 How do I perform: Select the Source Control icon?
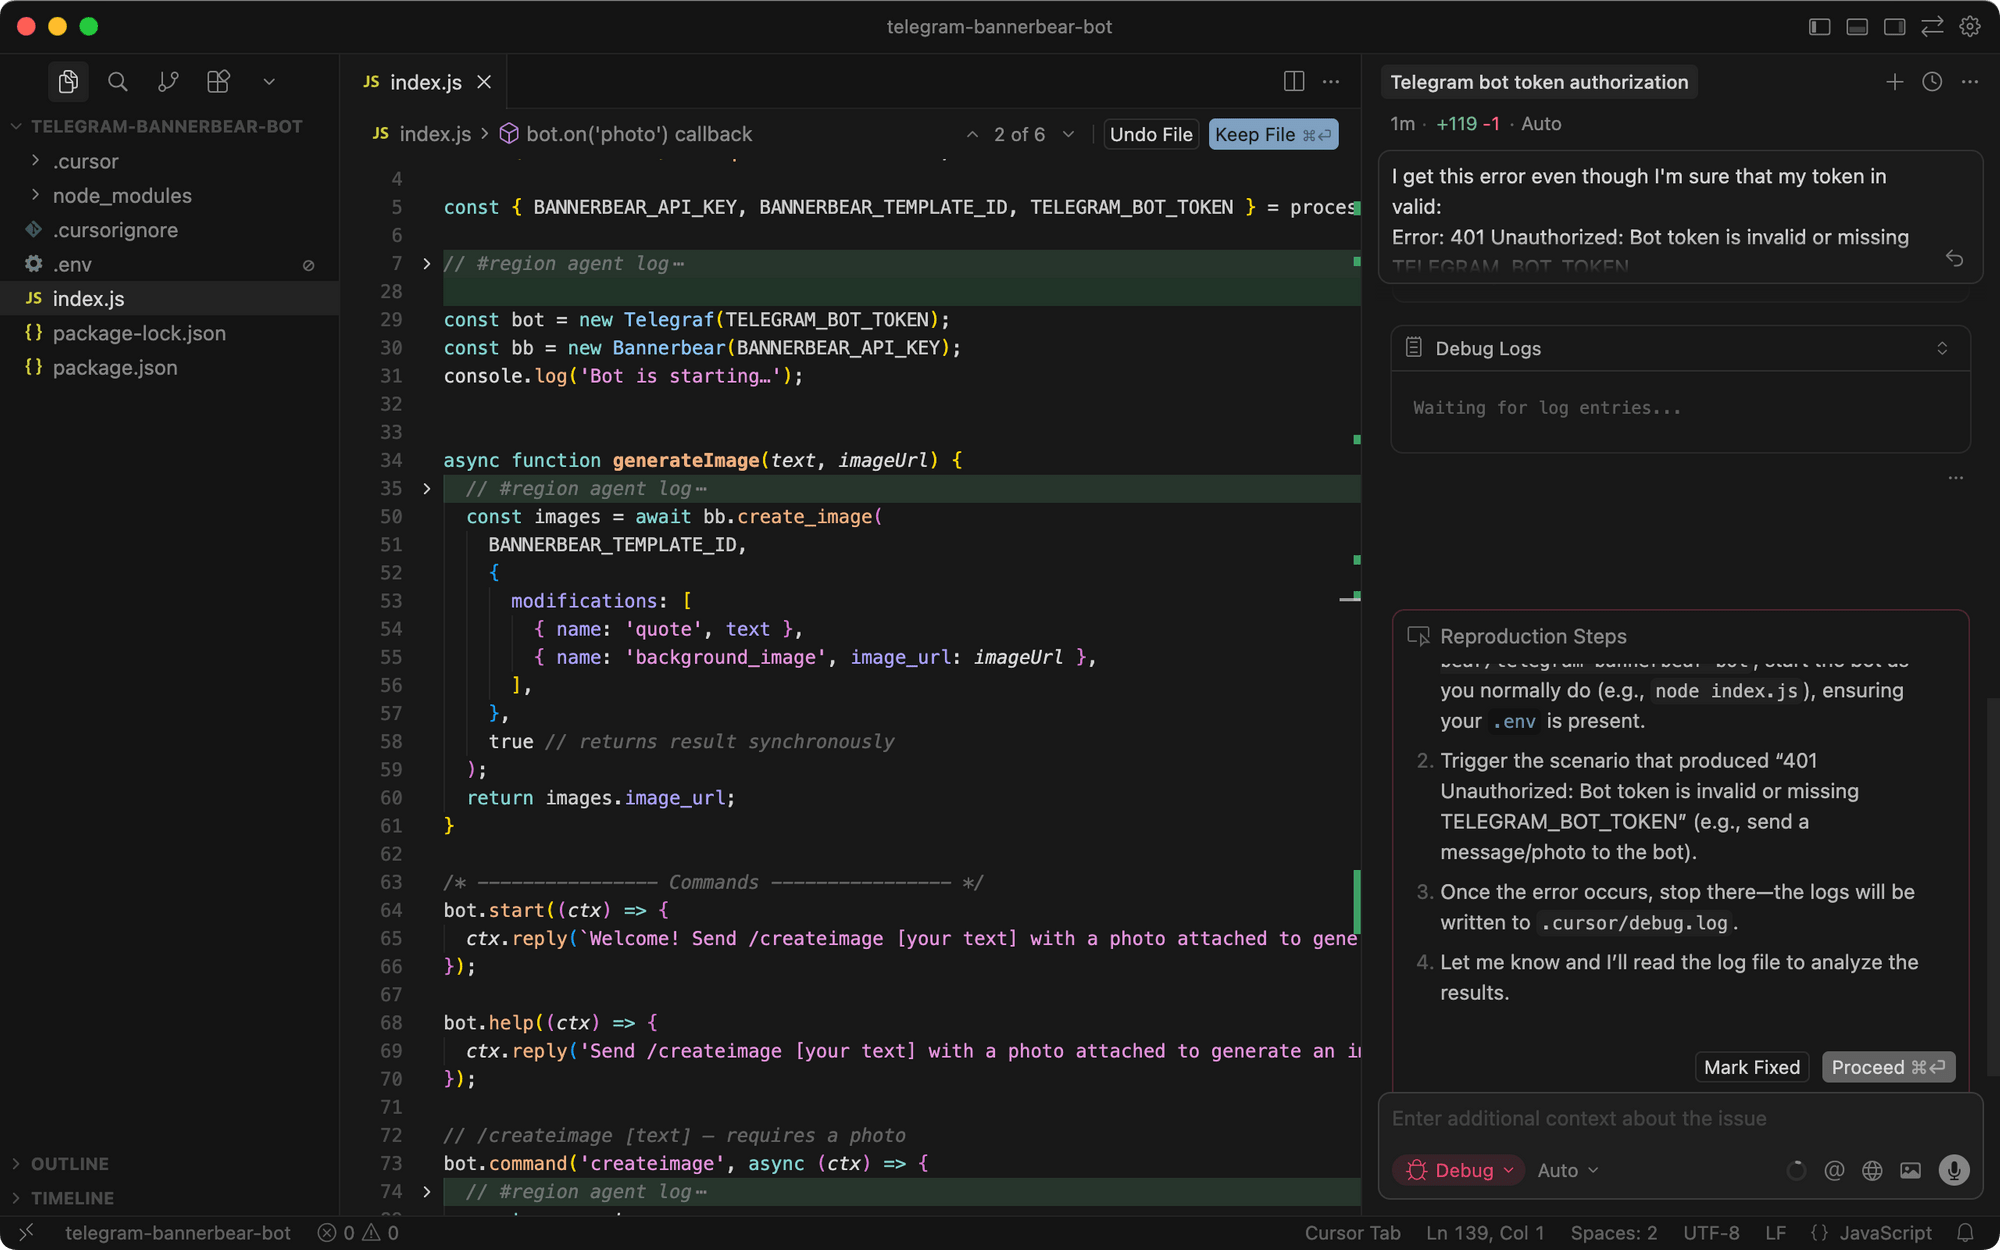coord(168,82)
